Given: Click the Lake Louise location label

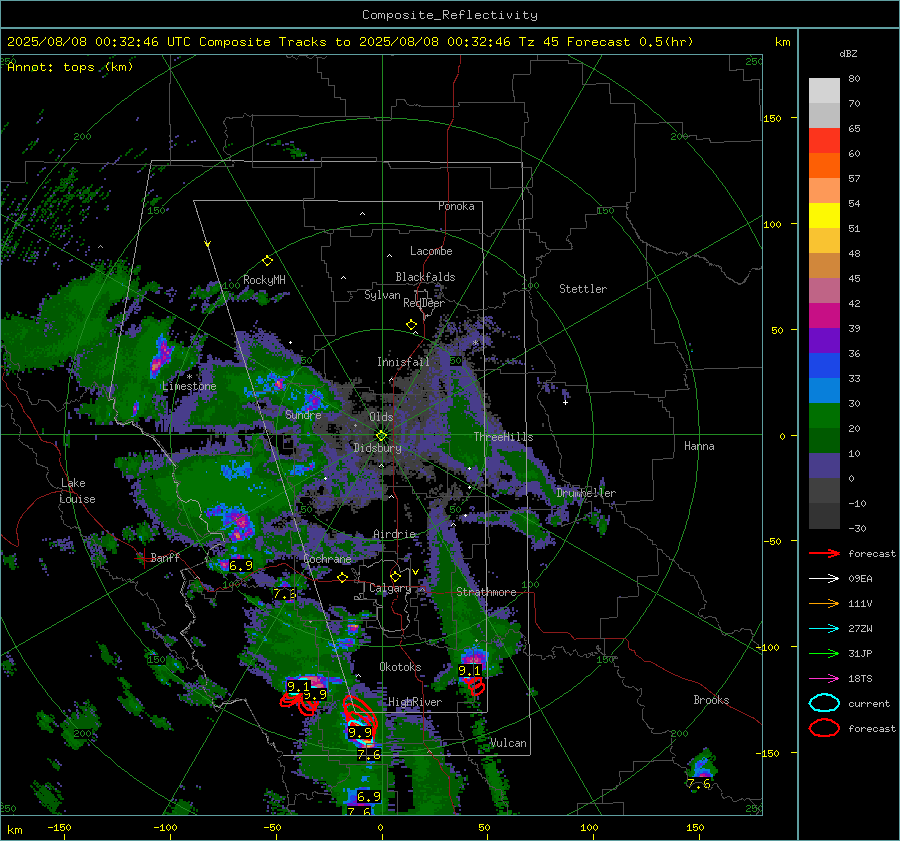Looking at the screenshot, I should click(x=77, y=491).
